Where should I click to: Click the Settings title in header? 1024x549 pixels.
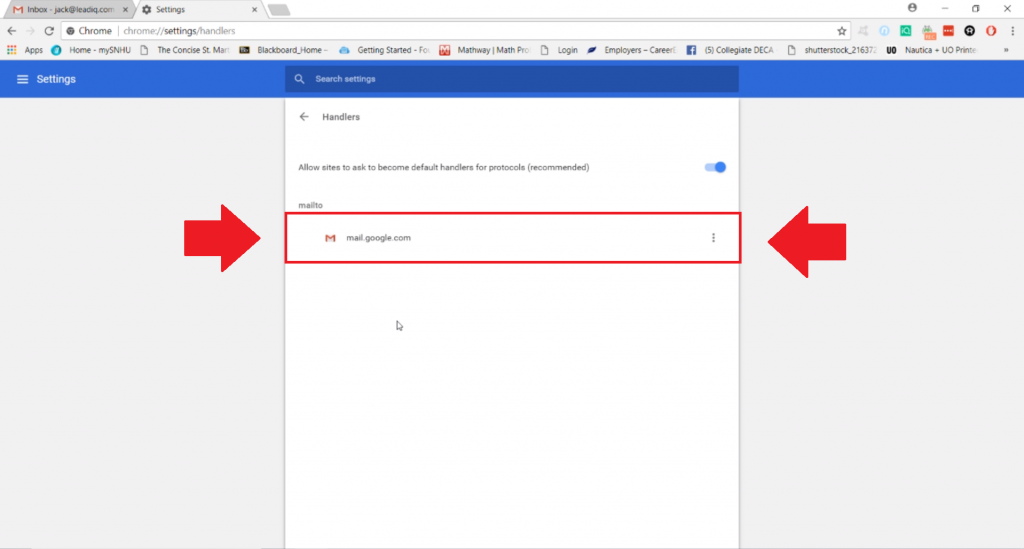tap(56, 79)
